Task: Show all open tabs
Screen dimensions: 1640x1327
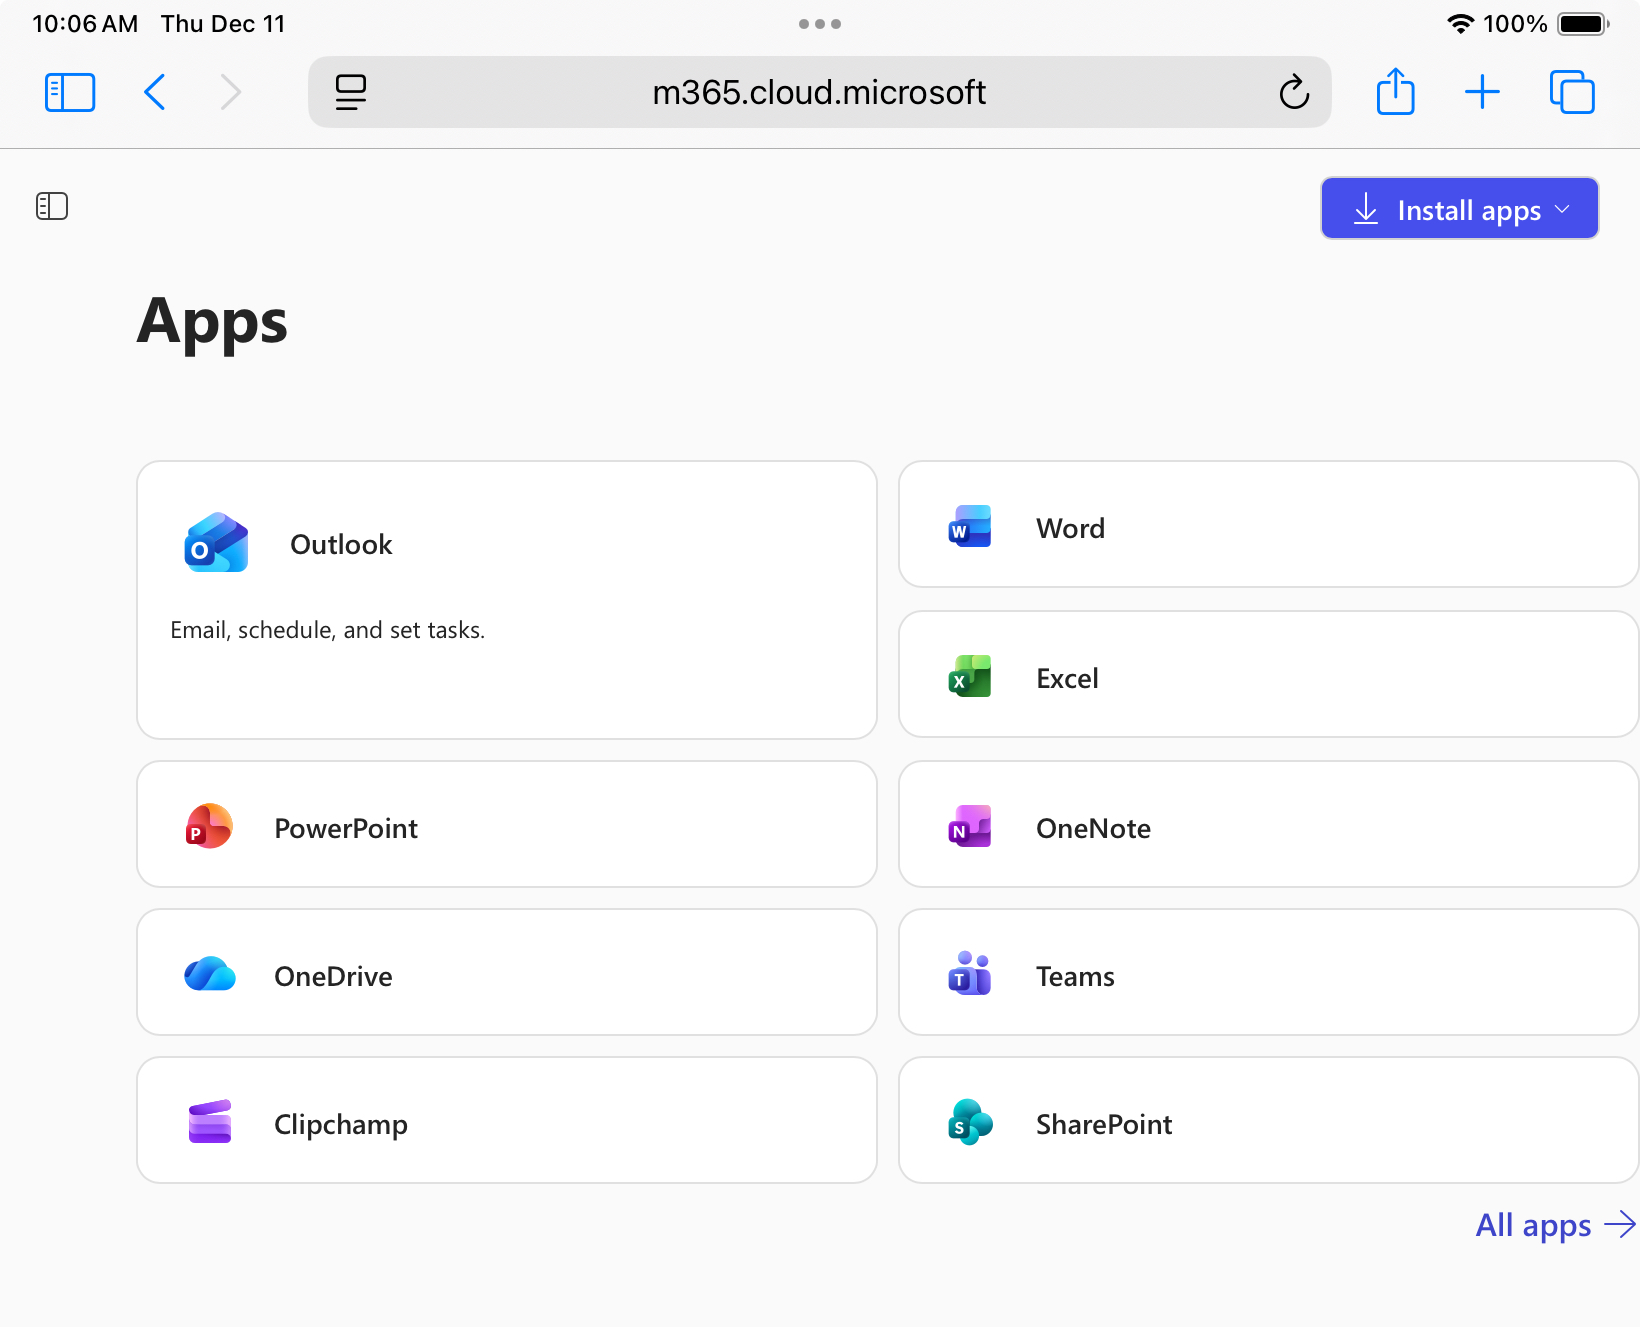Action: [x=1572, y=92]
